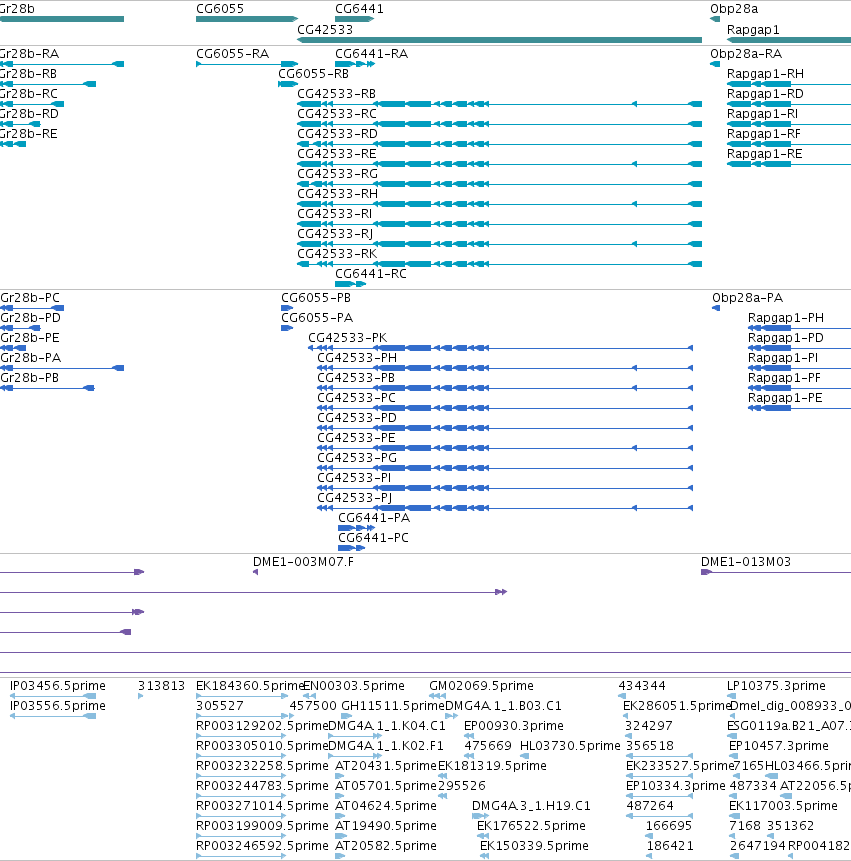Image resolution: width=851 pixels, height=861 pixels.
Task: Select transcript CG42533-RD
Action: tap(337, 134)
